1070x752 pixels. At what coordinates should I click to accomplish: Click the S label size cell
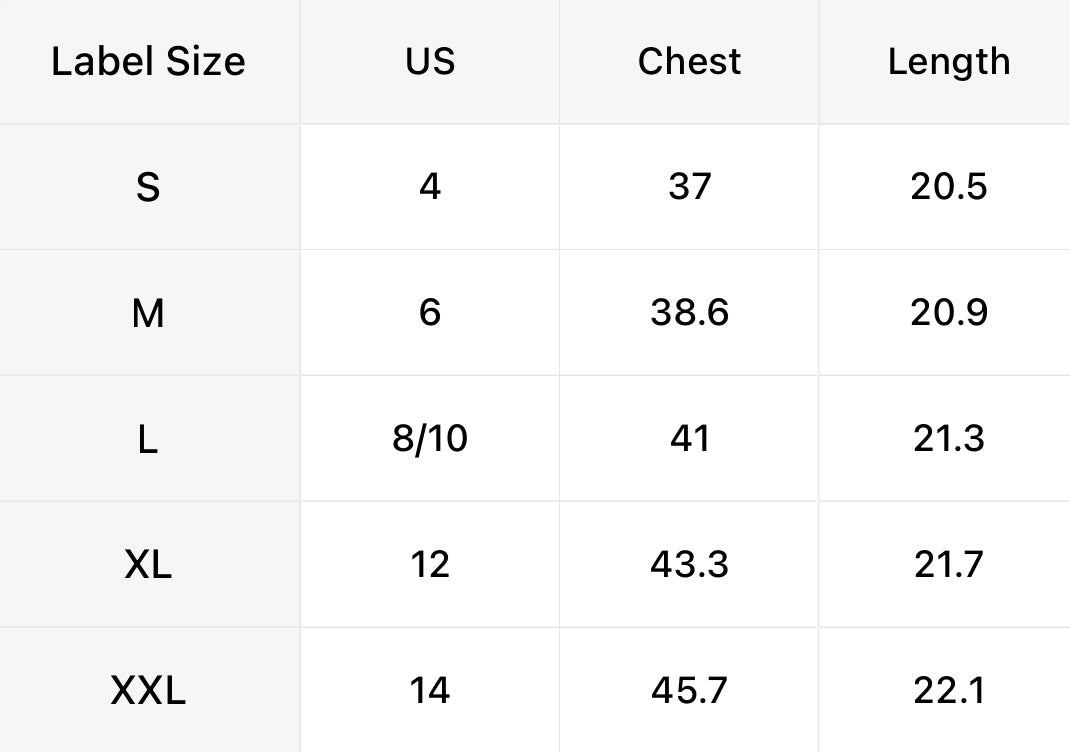148,187
